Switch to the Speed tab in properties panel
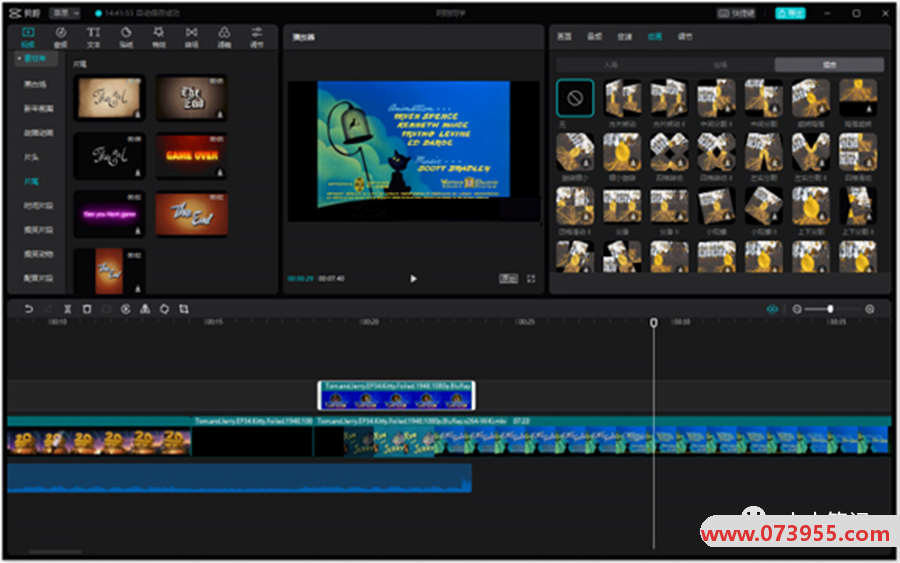The height and width of the screenshot is (563, 900). [624, 36]
